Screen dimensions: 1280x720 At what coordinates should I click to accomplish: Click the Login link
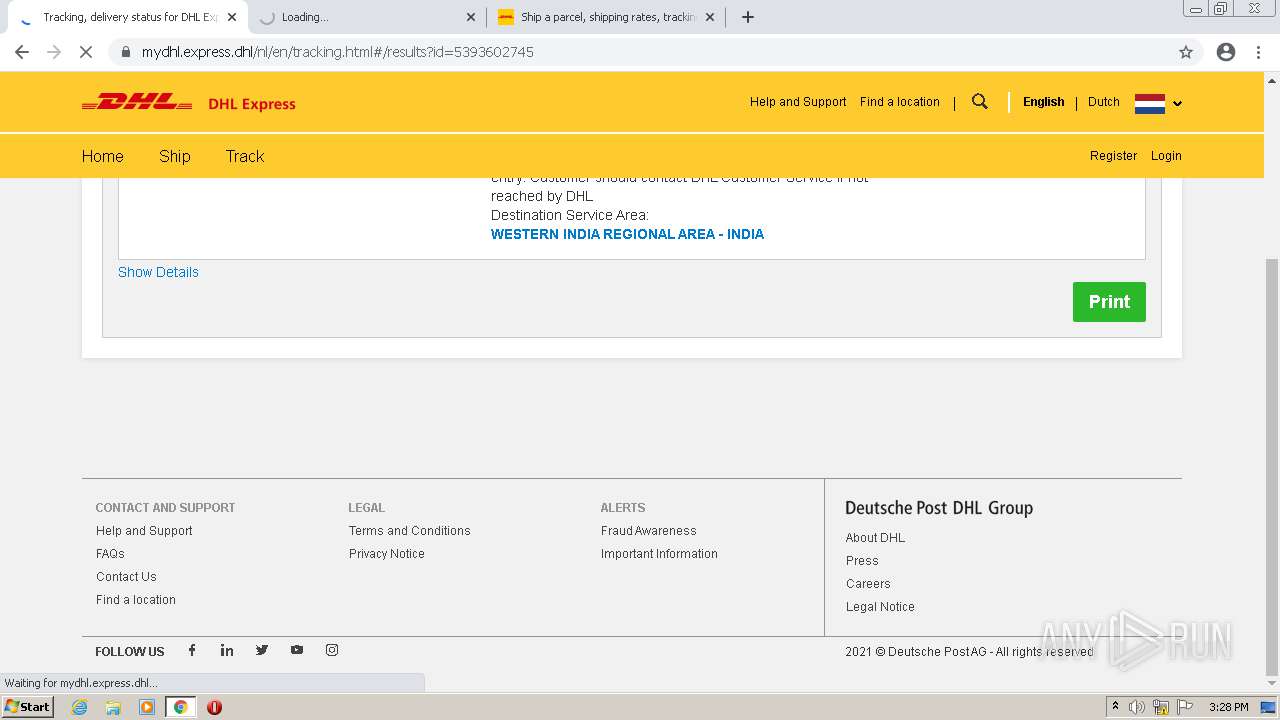point(1166,156)
